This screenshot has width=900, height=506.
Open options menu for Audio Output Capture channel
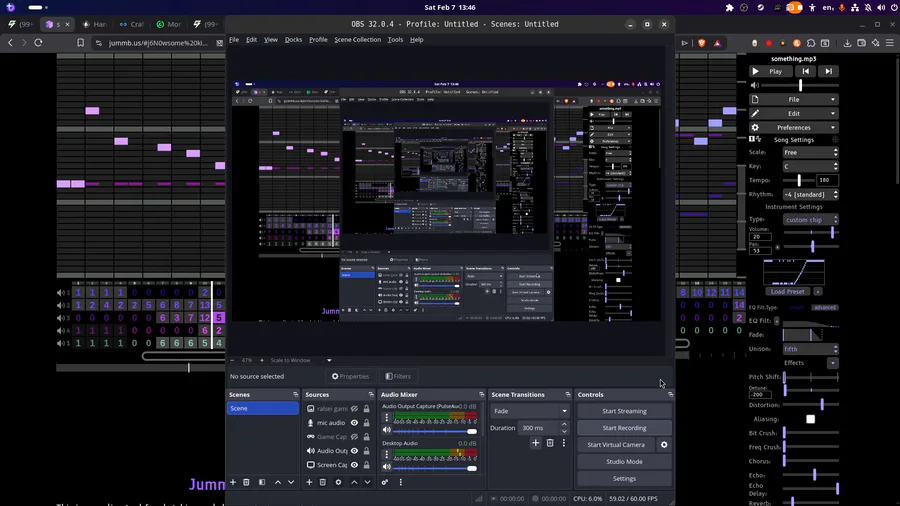tap(386, 417)
